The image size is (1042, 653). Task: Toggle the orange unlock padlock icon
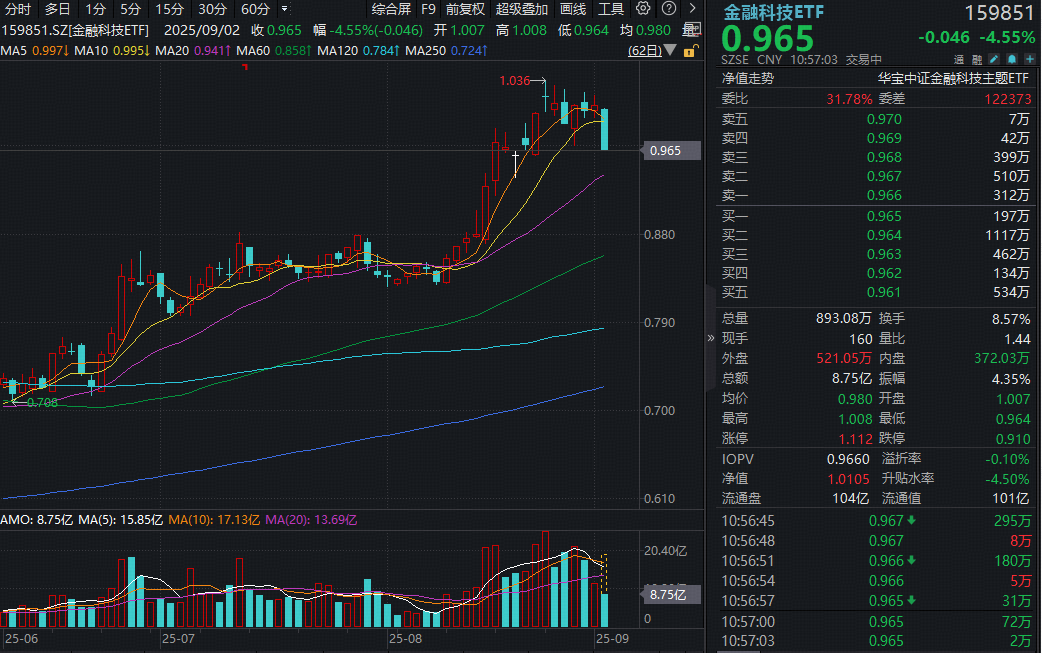point(690,50)
